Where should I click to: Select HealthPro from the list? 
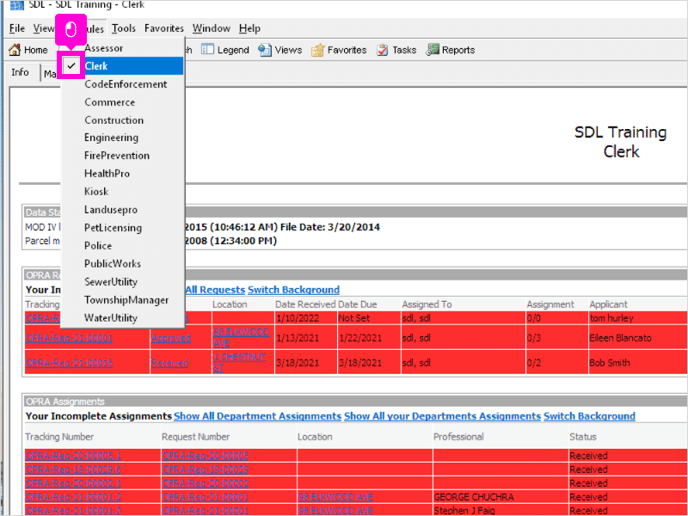click(122, 174)
